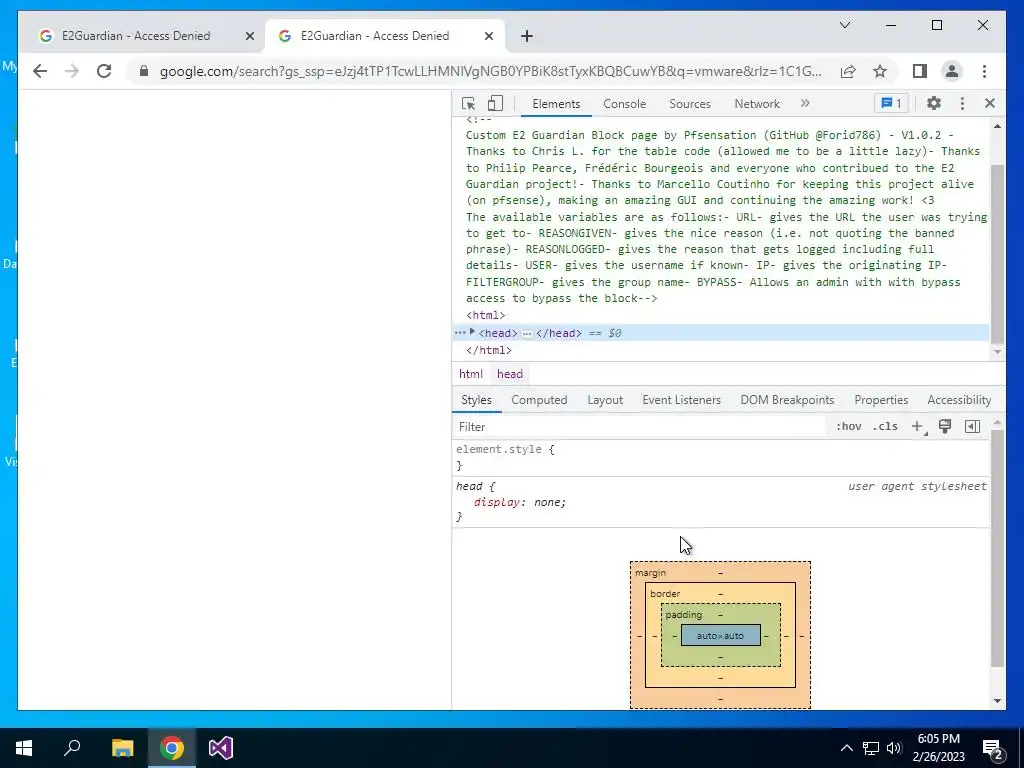Open the DOM Breakpoints tab

point(787,400)
